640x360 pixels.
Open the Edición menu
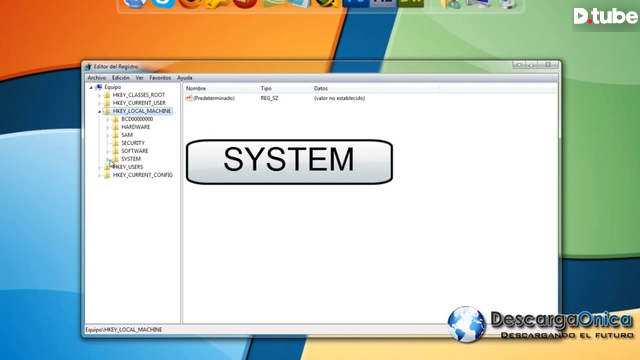(x=121, y=78)
